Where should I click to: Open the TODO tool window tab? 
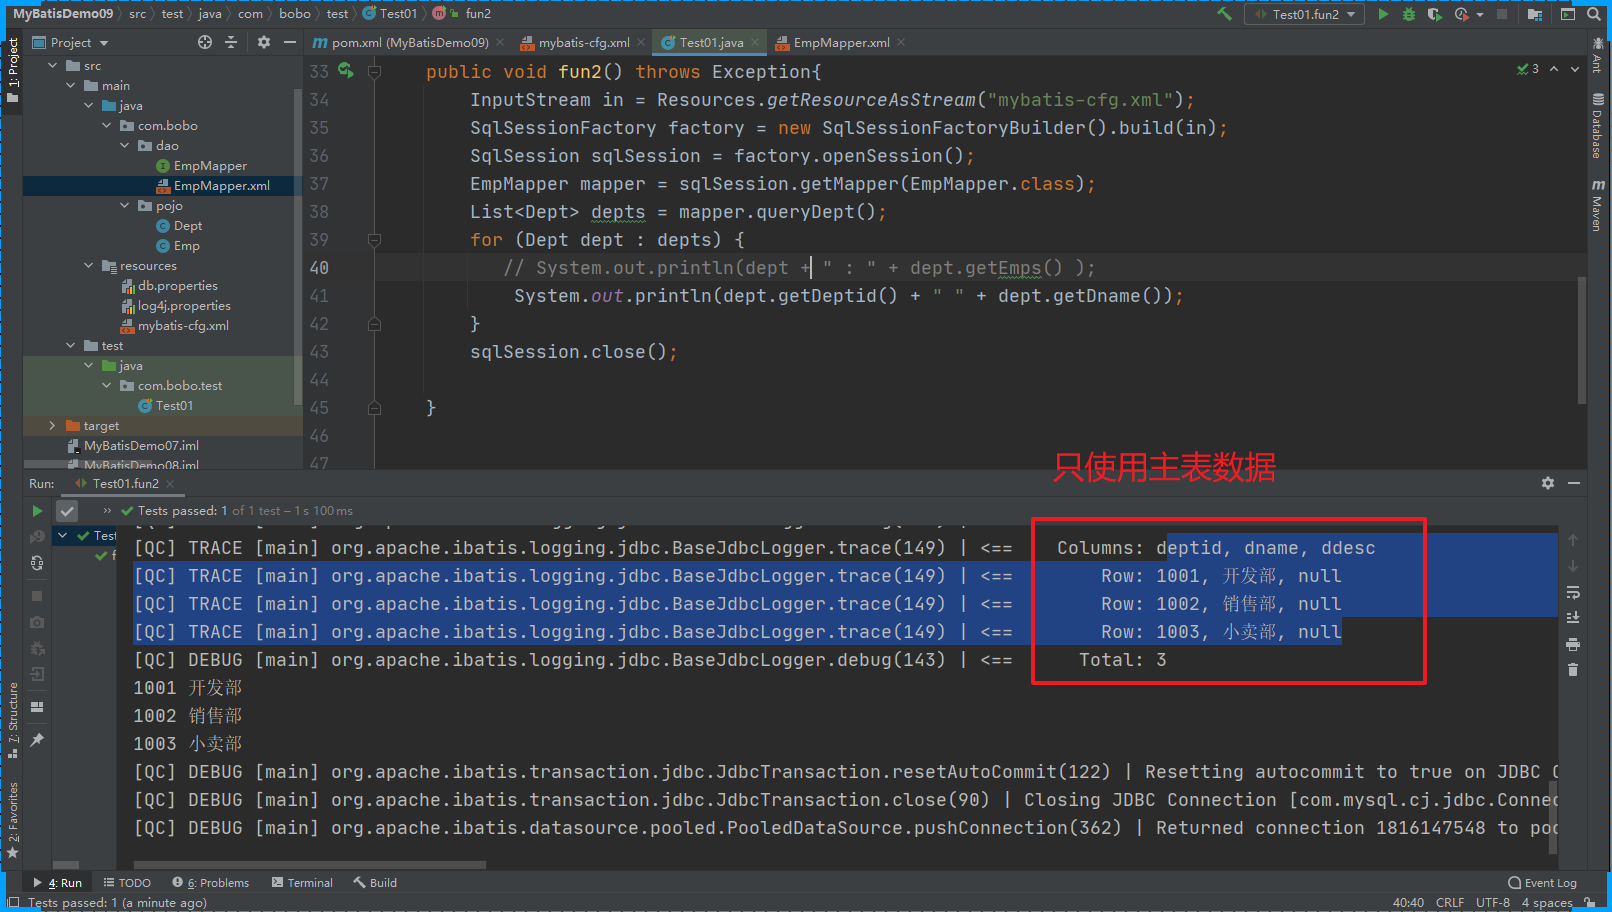coord(127,883)
